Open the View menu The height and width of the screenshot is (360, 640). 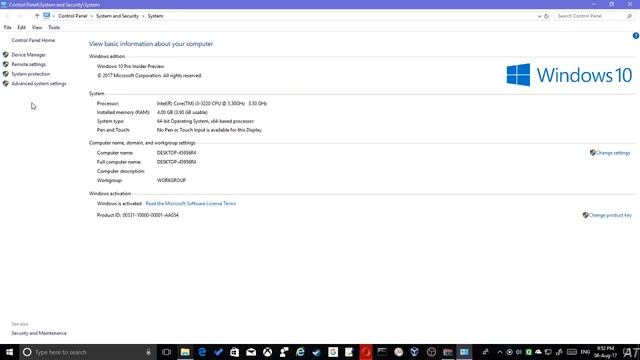tap(37, 27)
